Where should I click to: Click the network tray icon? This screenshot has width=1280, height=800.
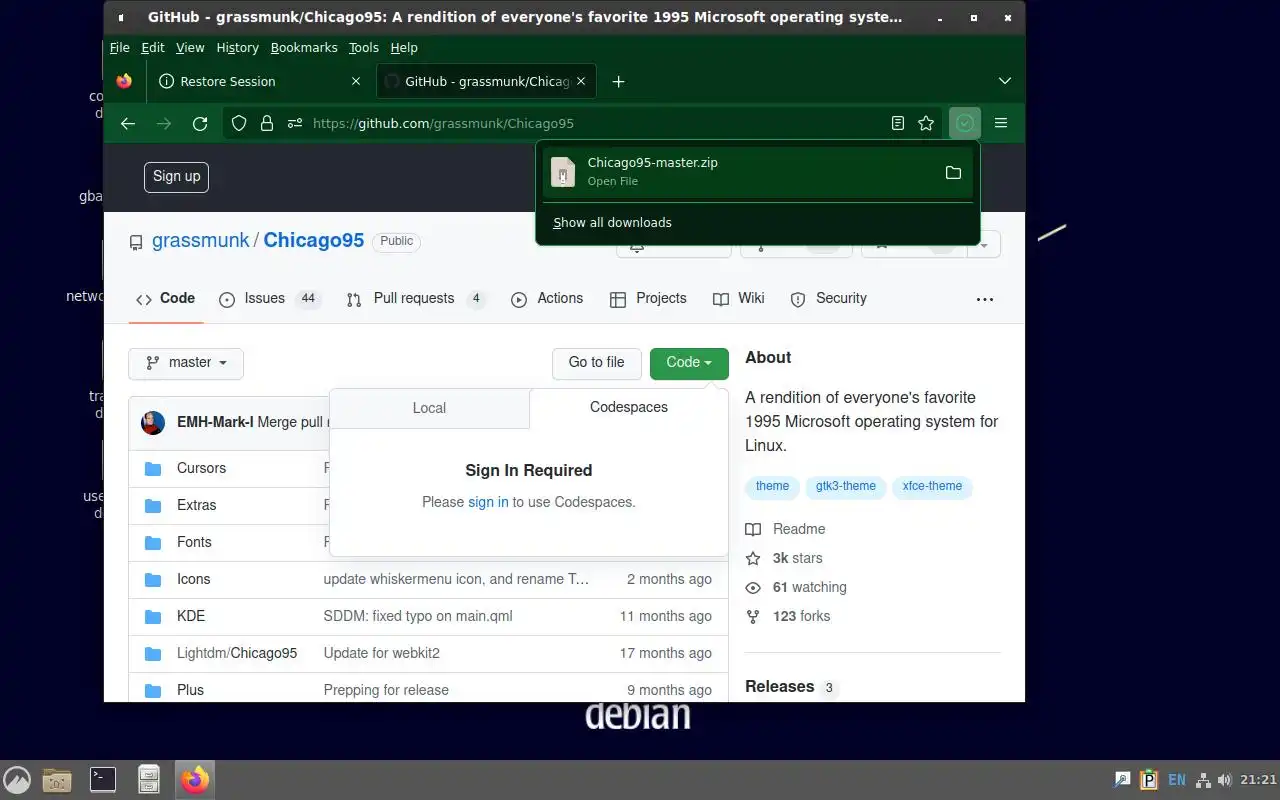click(1203, 780)
